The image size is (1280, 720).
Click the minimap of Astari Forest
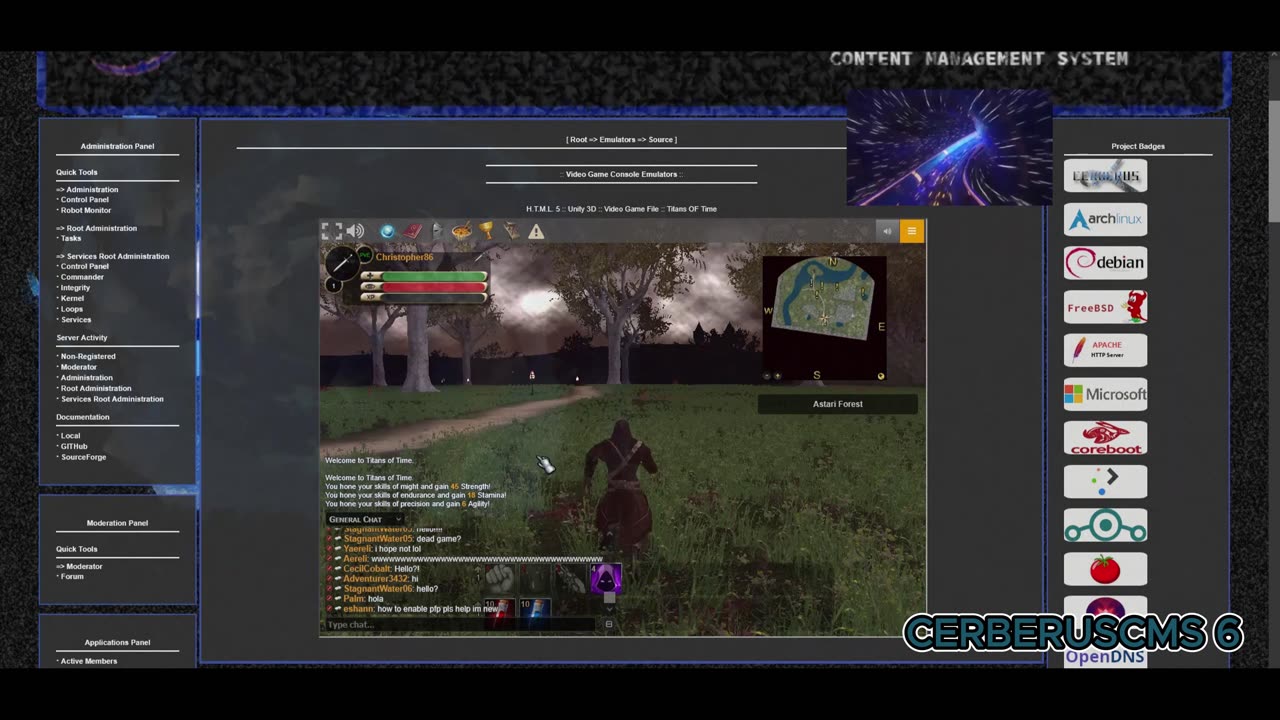click(x=824, y=318)
